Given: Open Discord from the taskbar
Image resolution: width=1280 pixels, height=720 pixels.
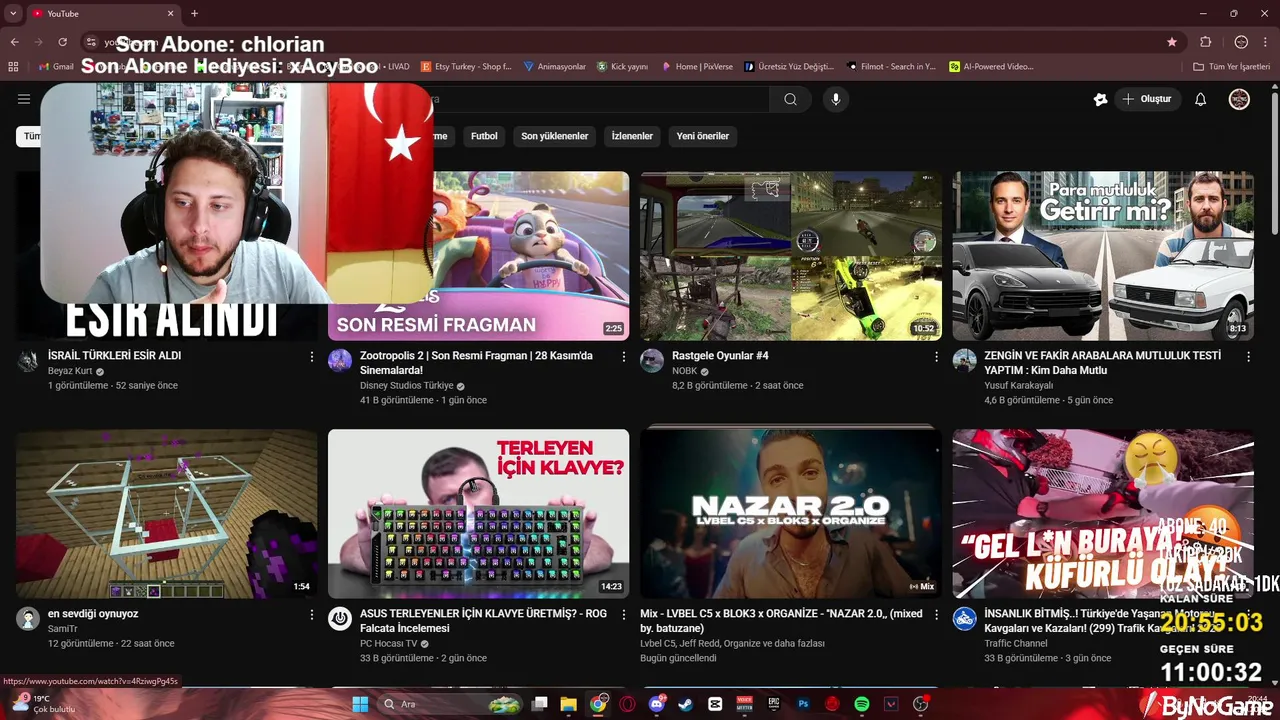Looking at the screenshot, I should pos(657,704).
